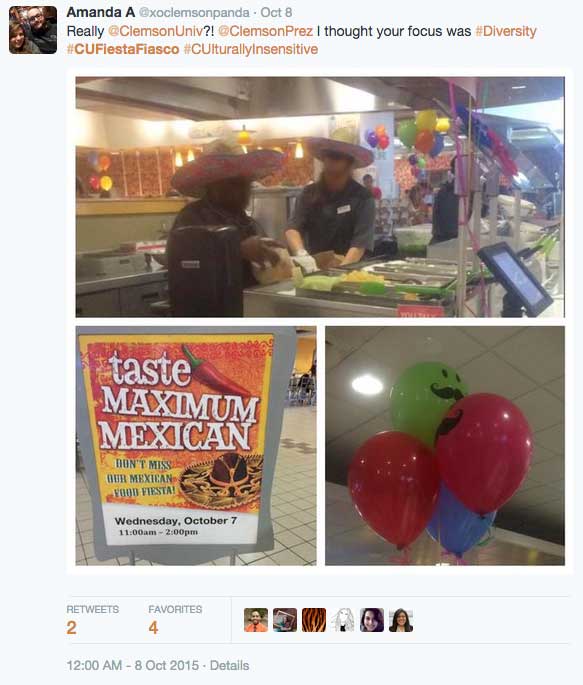Open the @ClemsonUniv mention
This screenshot has height=685, width=583.
(155, 31)
